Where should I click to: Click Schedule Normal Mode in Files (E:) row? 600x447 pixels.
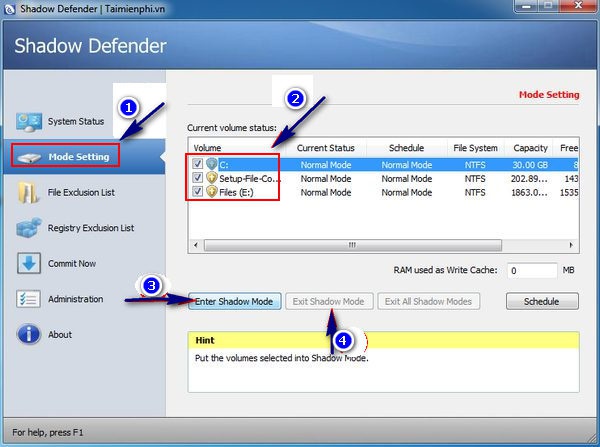(407, 193)
